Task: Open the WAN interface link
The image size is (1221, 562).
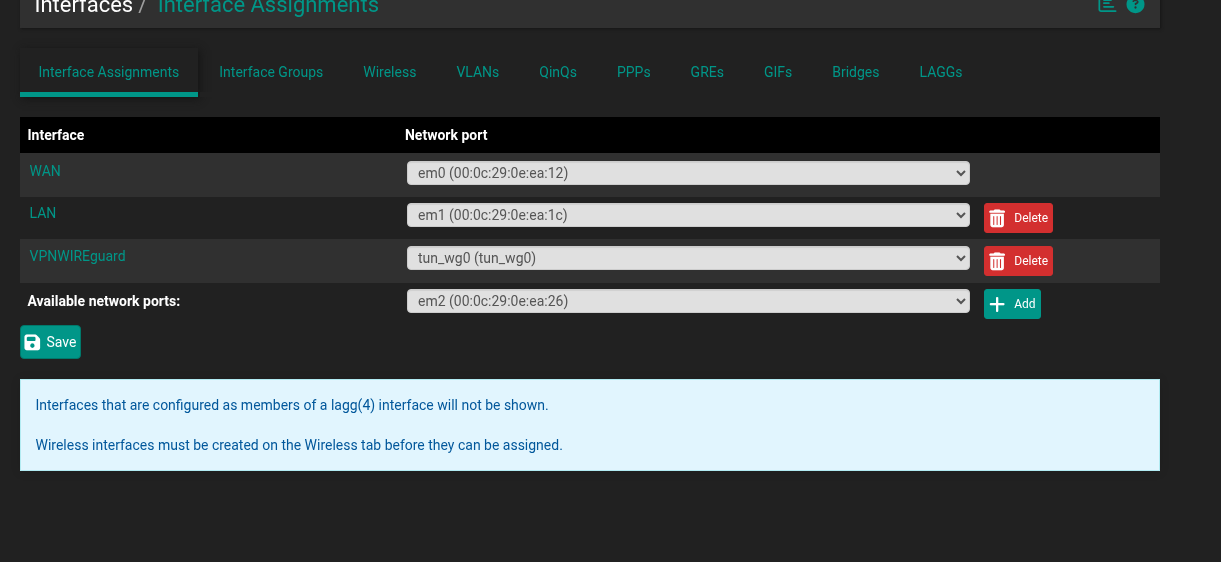Action: pyautogui.click(x=45, y=171)
